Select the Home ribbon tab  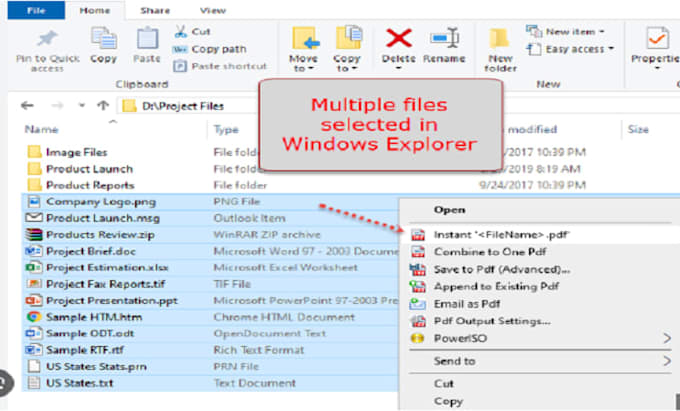(95, 10)
